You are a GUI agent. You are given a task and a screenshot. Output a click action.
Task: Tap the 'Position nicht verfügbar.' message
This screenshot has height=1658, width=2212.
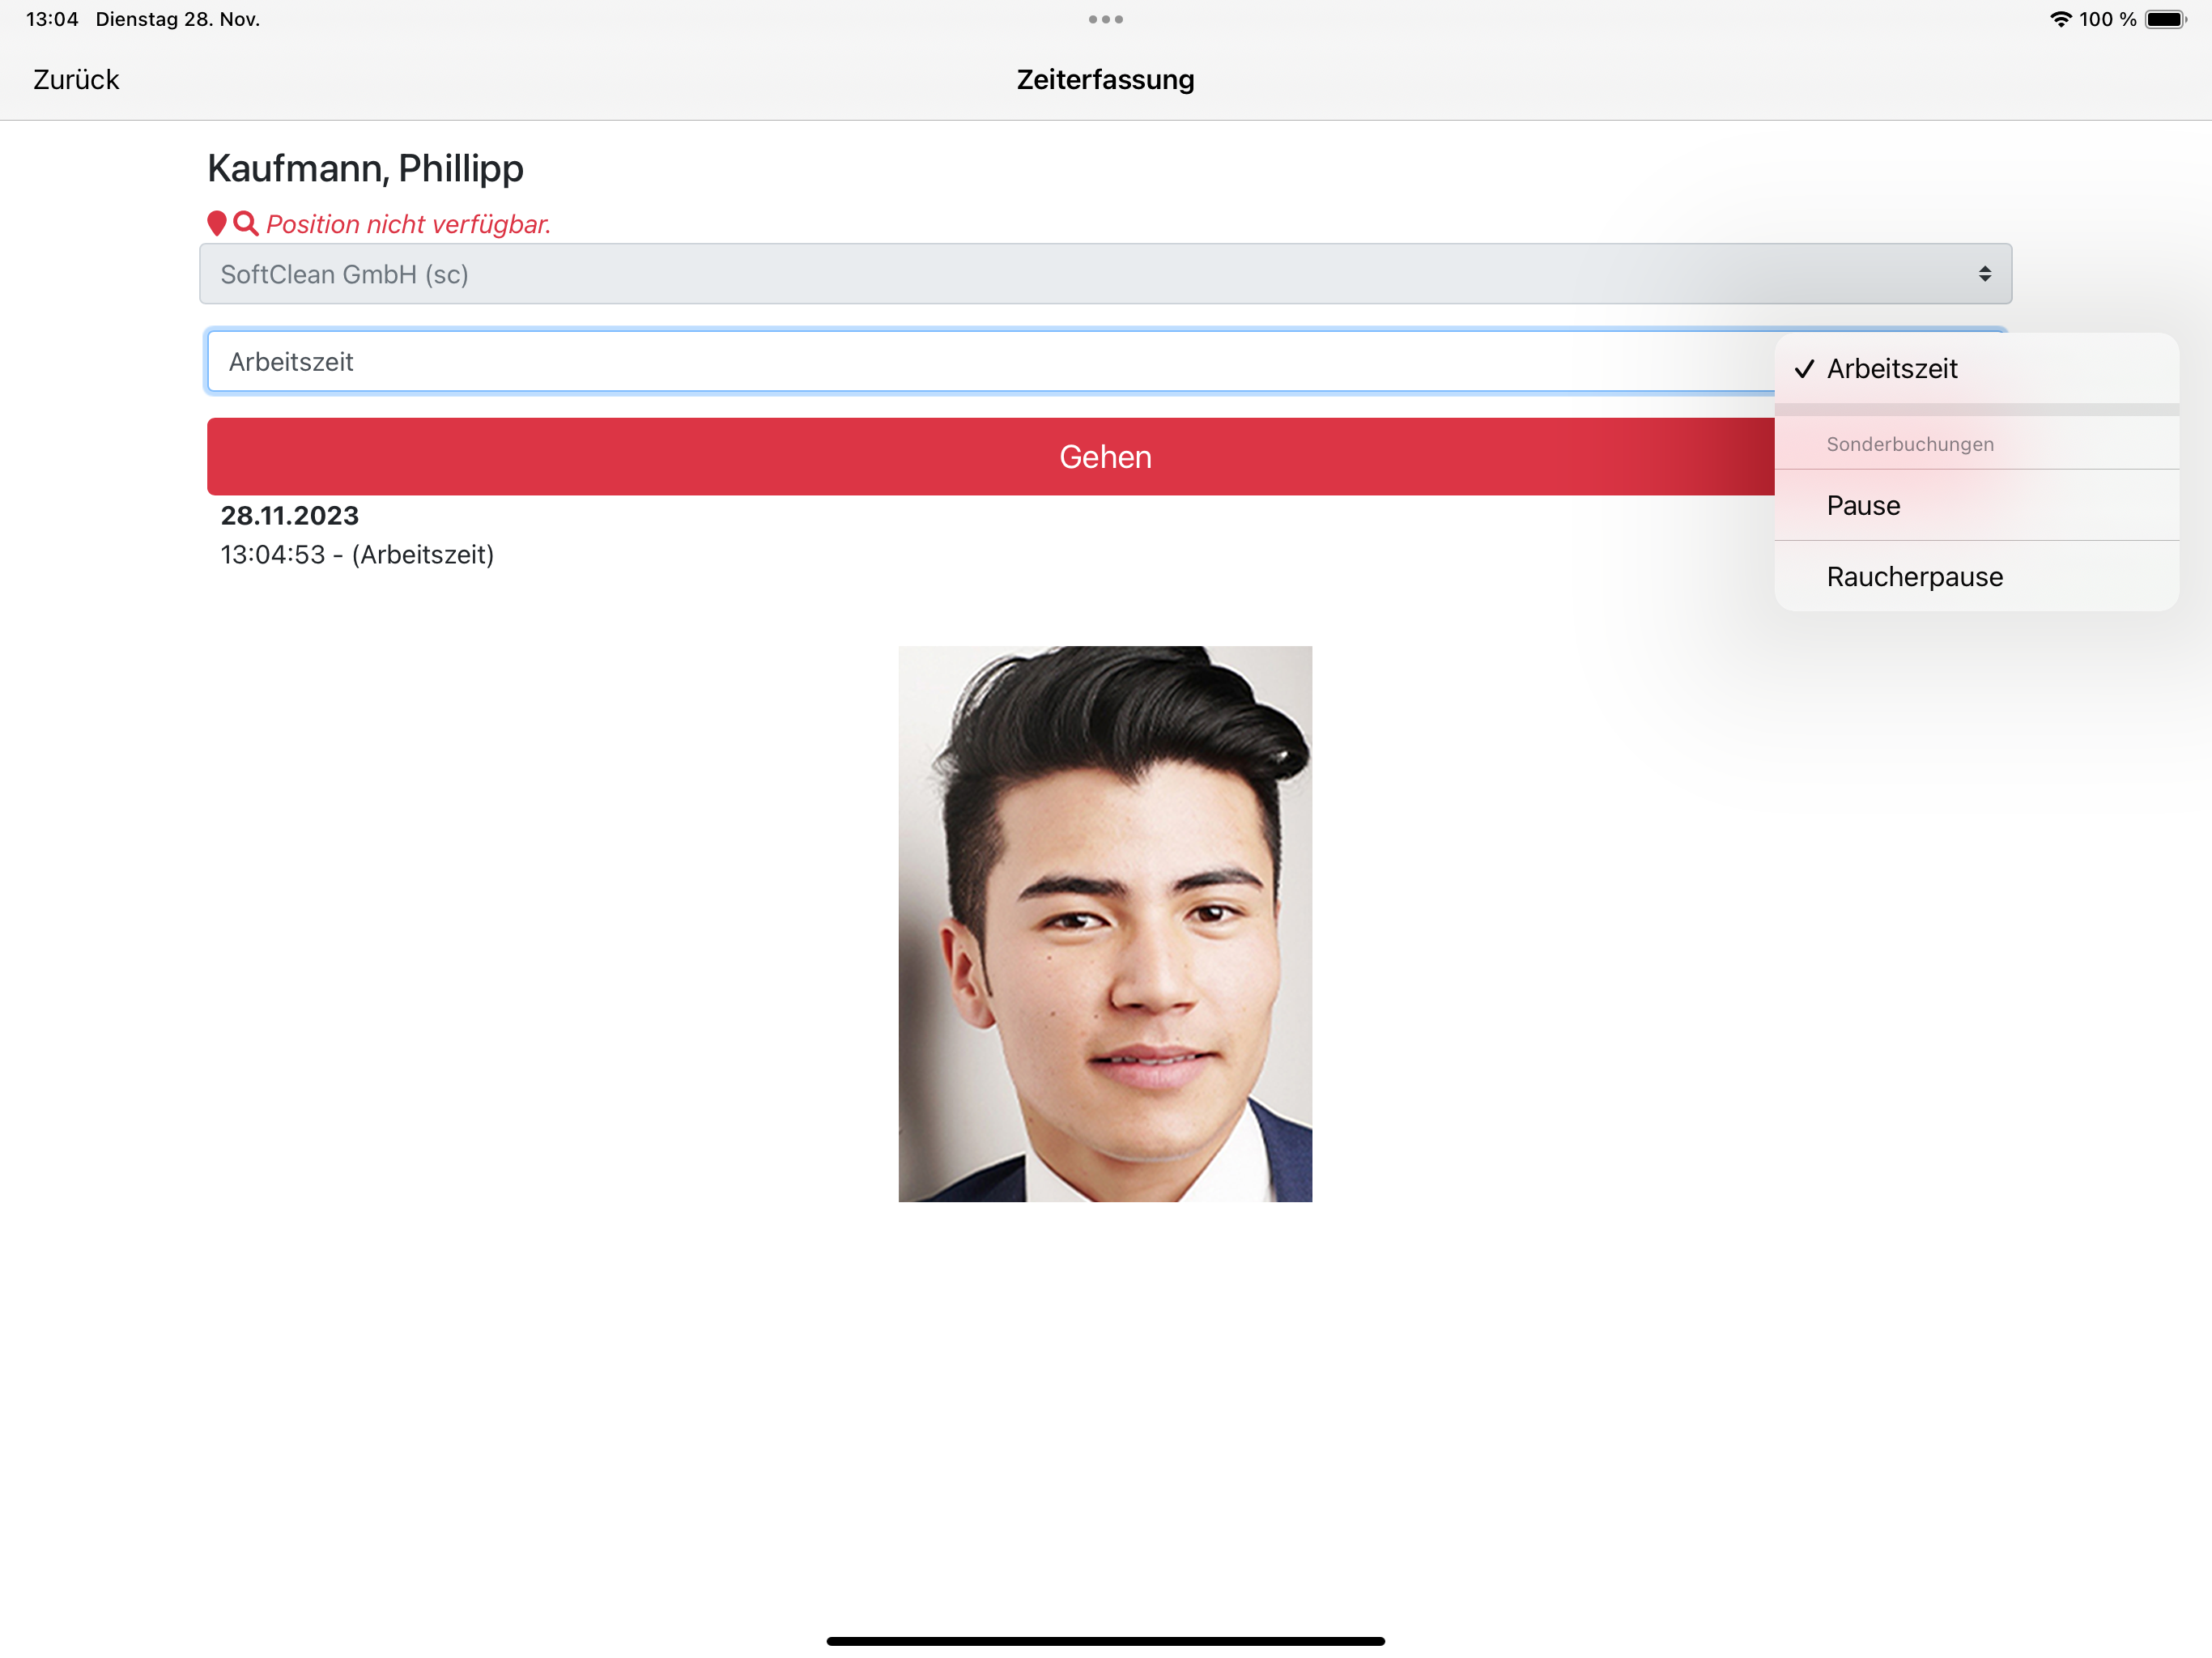(x=409, y=224)
